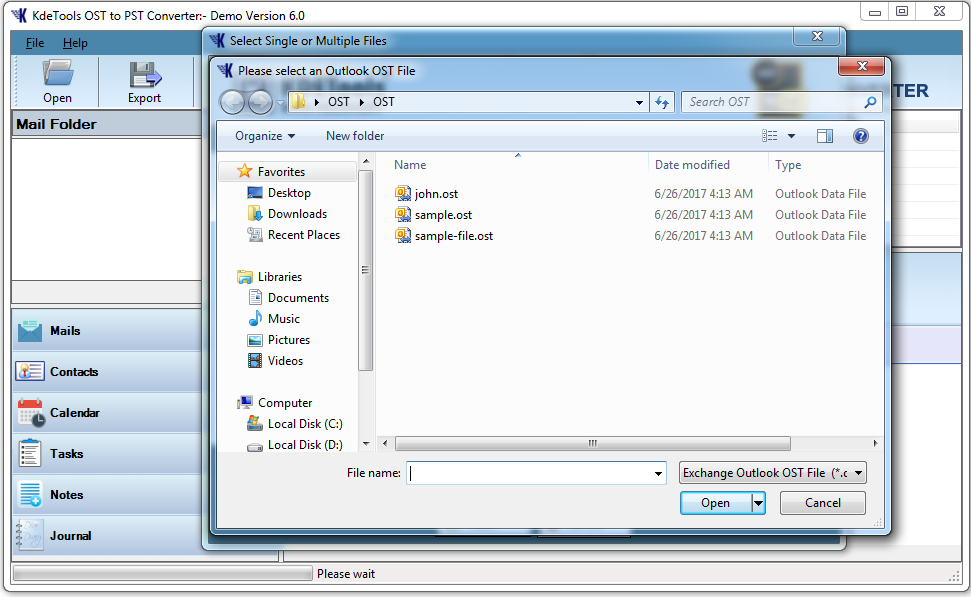Open the File name history dropdown
The image size is (971, 597).
point(658,474)
